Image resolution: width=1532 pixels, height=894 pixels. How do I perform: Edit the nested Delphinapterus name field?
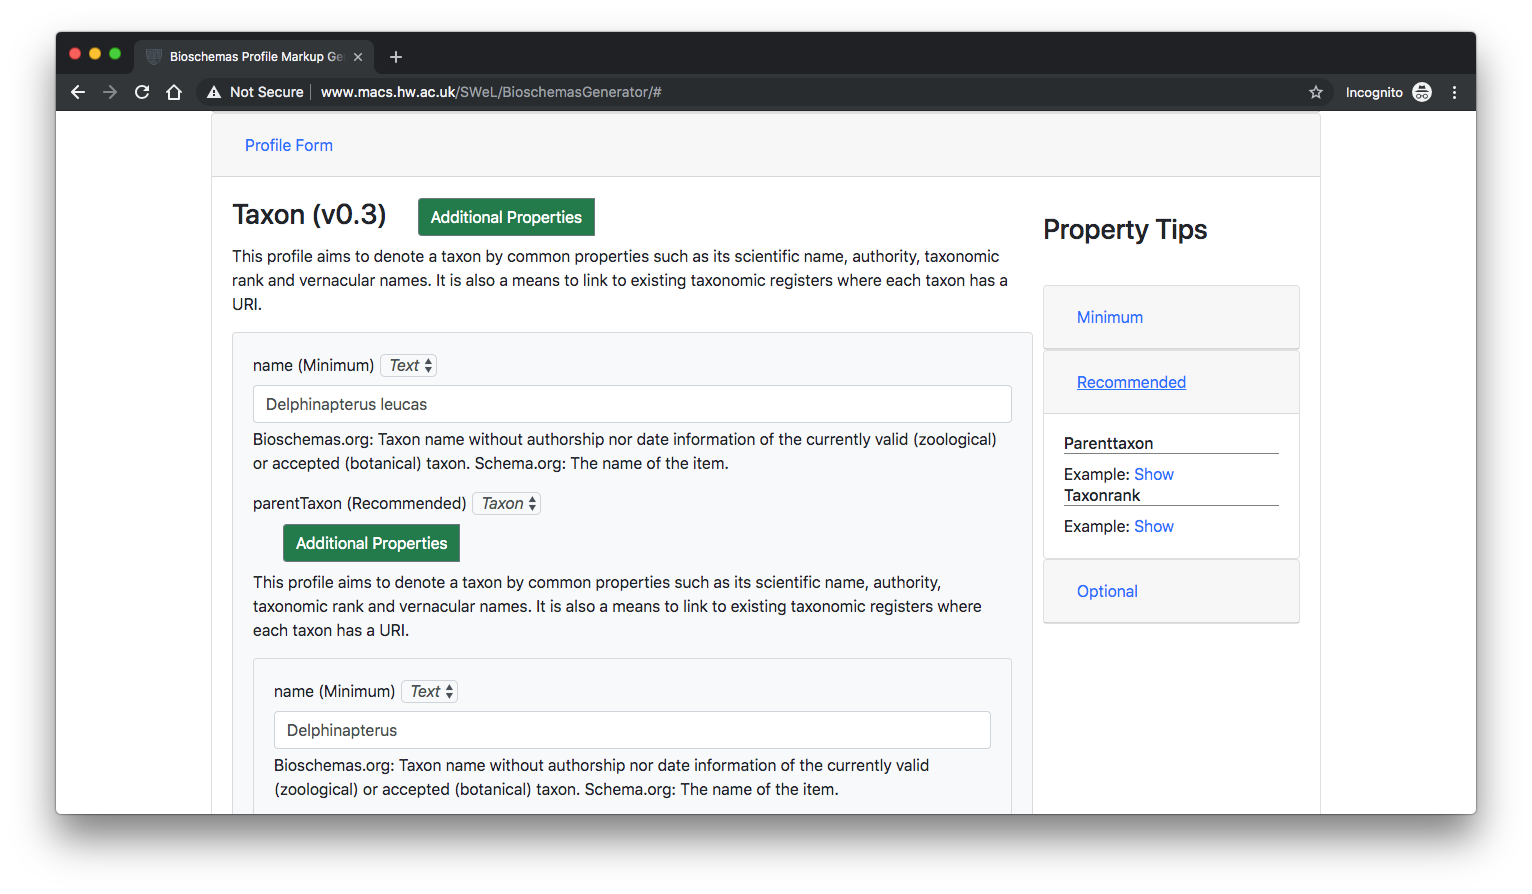[632, 730]
